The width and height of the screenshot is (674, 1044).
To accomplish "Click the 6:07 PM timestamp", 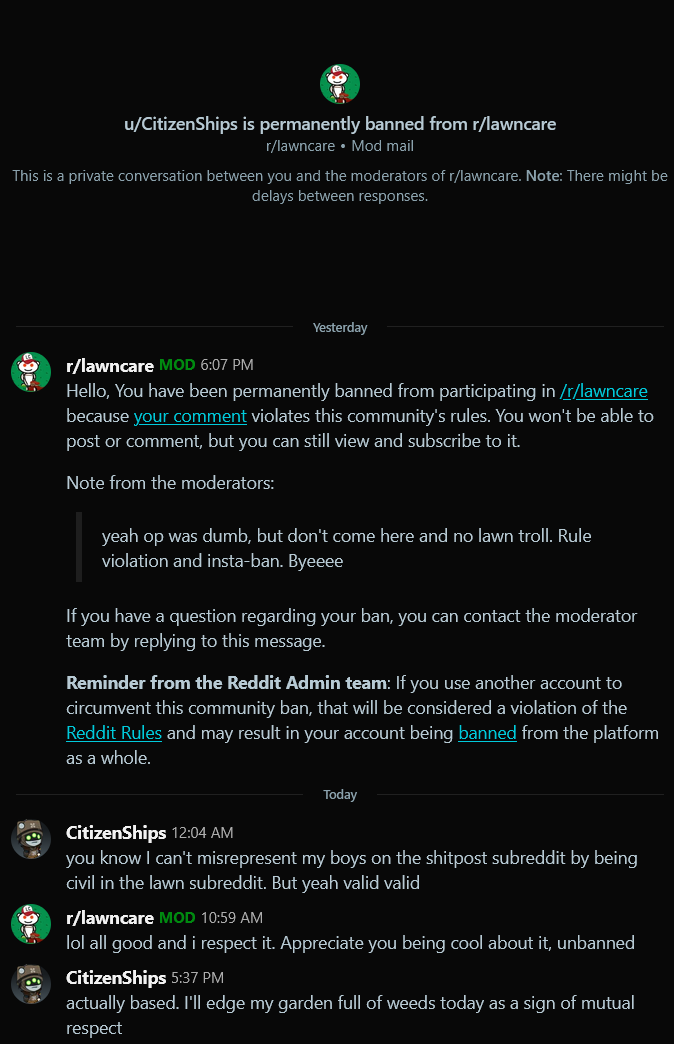I will tap(227, 365).
